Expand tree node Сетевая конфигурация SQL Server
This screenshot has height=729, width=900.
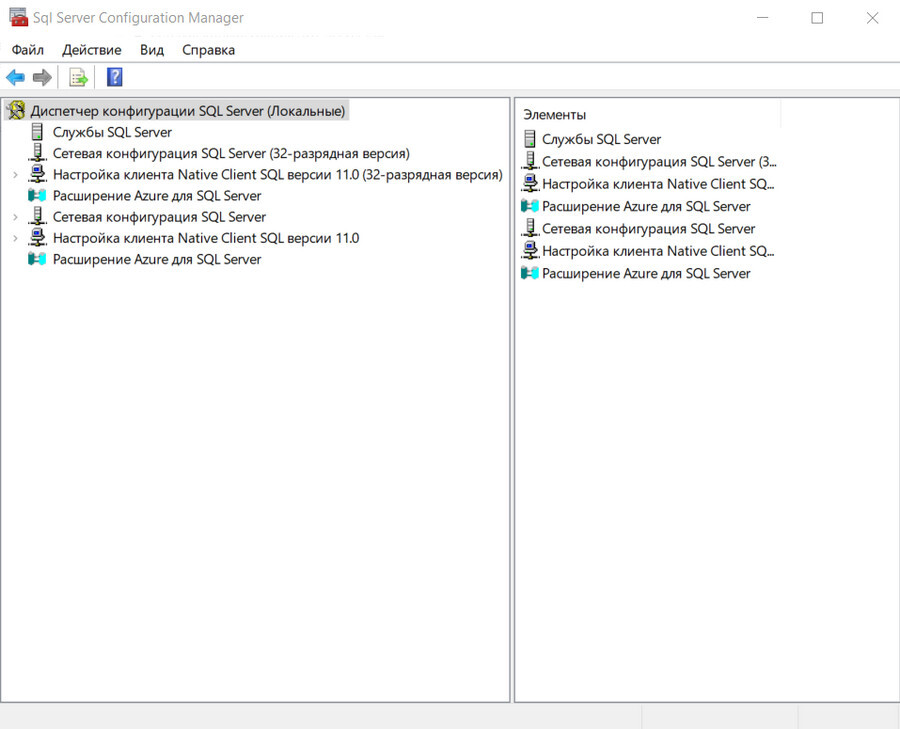click(x=15, y=217)
